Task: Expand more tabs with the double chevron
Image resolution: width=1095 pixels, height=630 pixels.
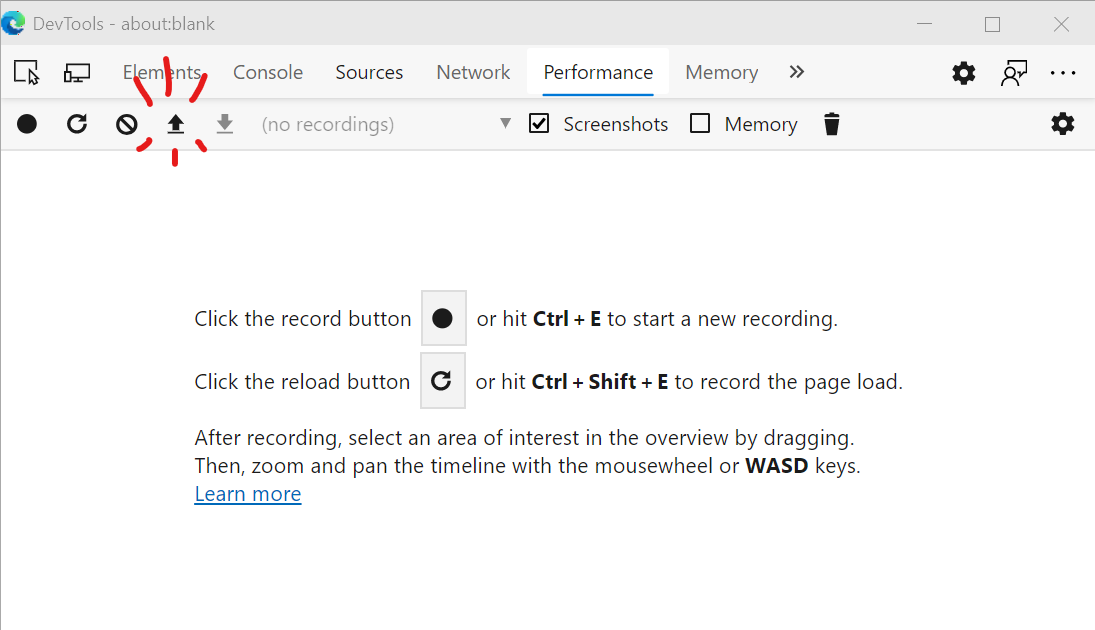Action: (796, 72)
